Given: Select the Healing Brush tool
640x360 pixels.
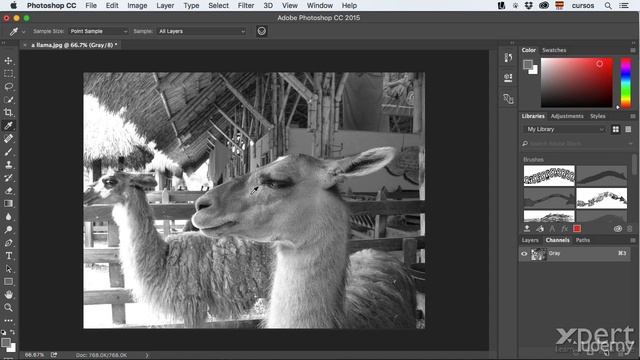Looking at the screenshot, I should pyautogui.click(x=8, y=139).
